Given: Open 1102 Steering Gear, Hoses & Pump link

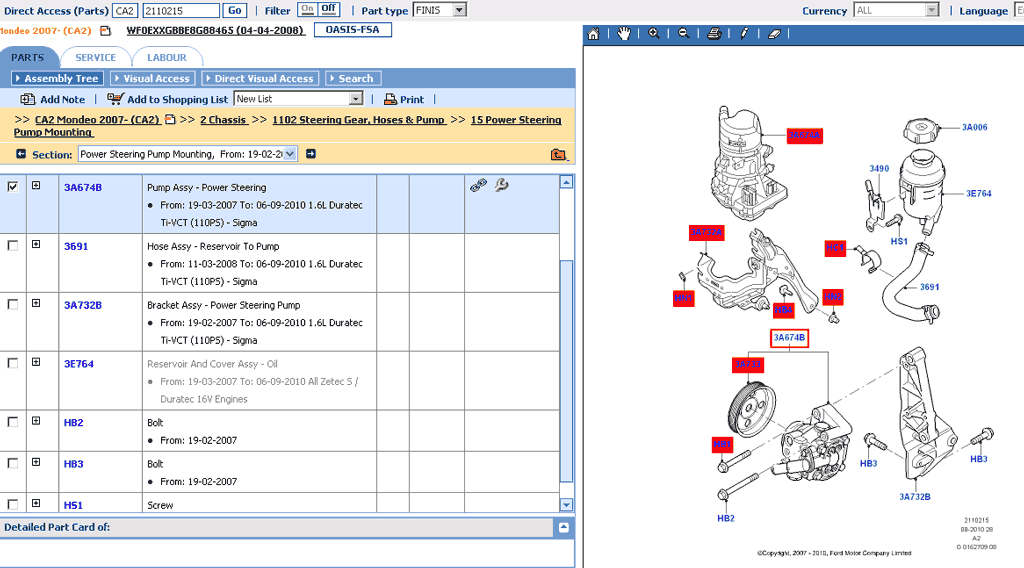Looking at the screenshot, I should tap(359, 119).
